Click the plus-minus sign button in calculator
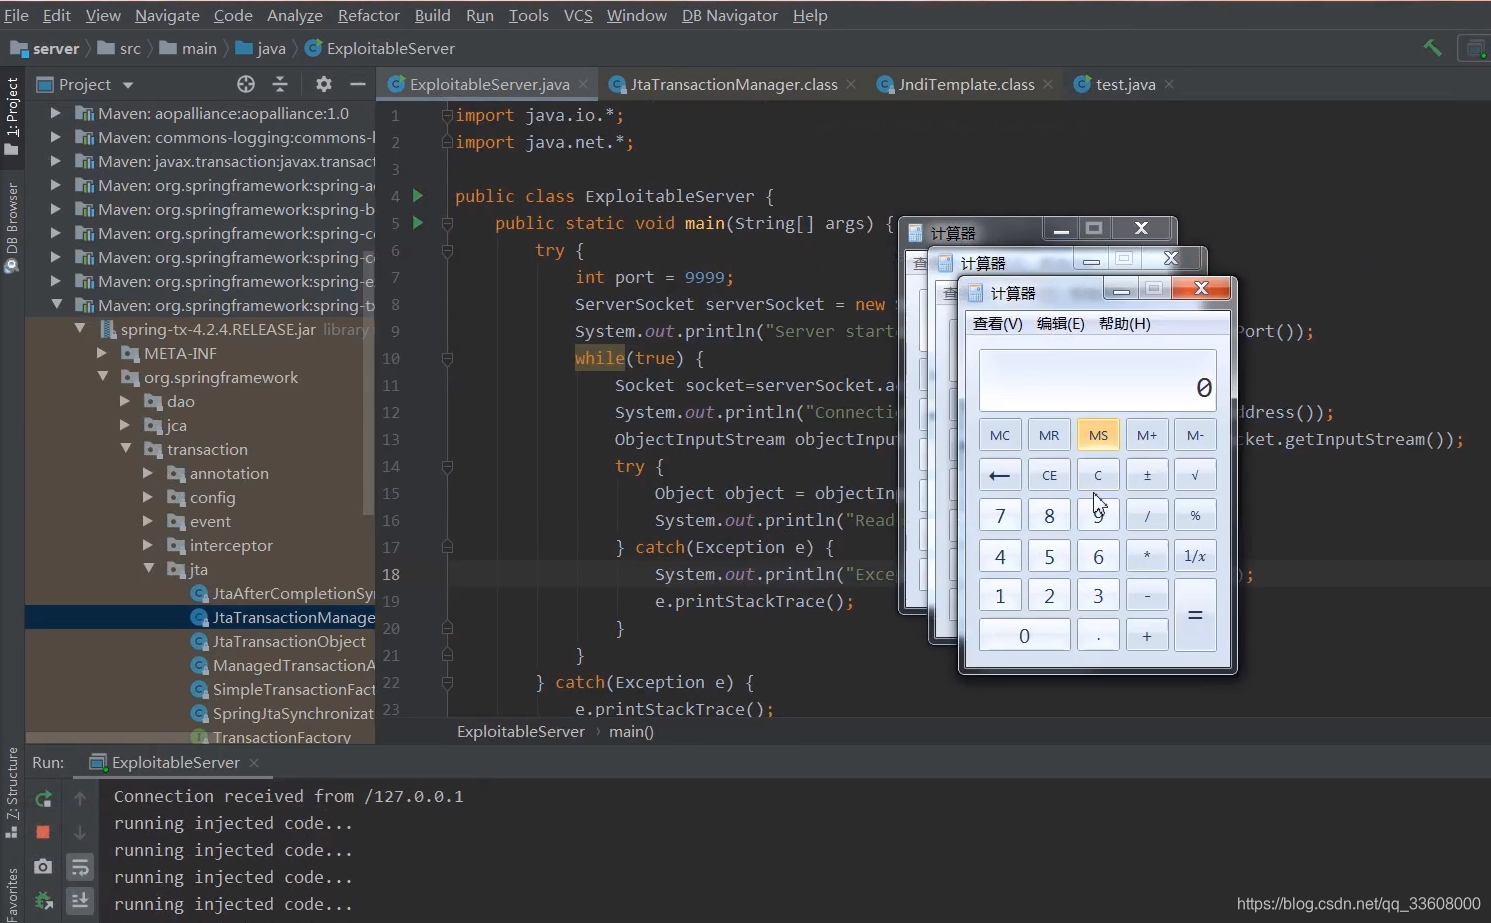Image resolution: width=1491 pixels, height=923 pixels. coord(1147,475)
